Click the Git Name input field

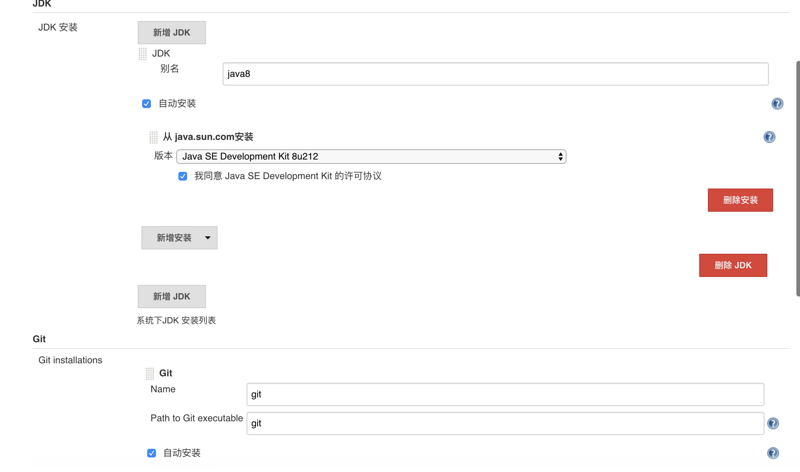[x=505, y=395]
